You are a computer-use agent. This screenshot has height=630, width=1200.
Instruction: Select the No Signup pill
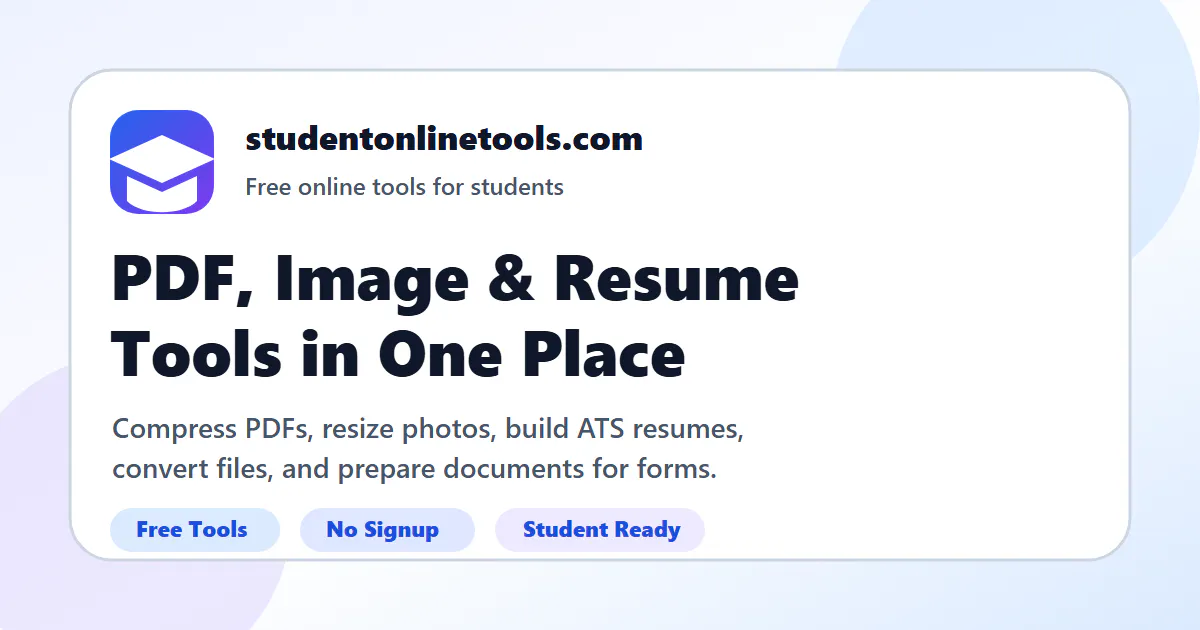[x=387, y=530]
